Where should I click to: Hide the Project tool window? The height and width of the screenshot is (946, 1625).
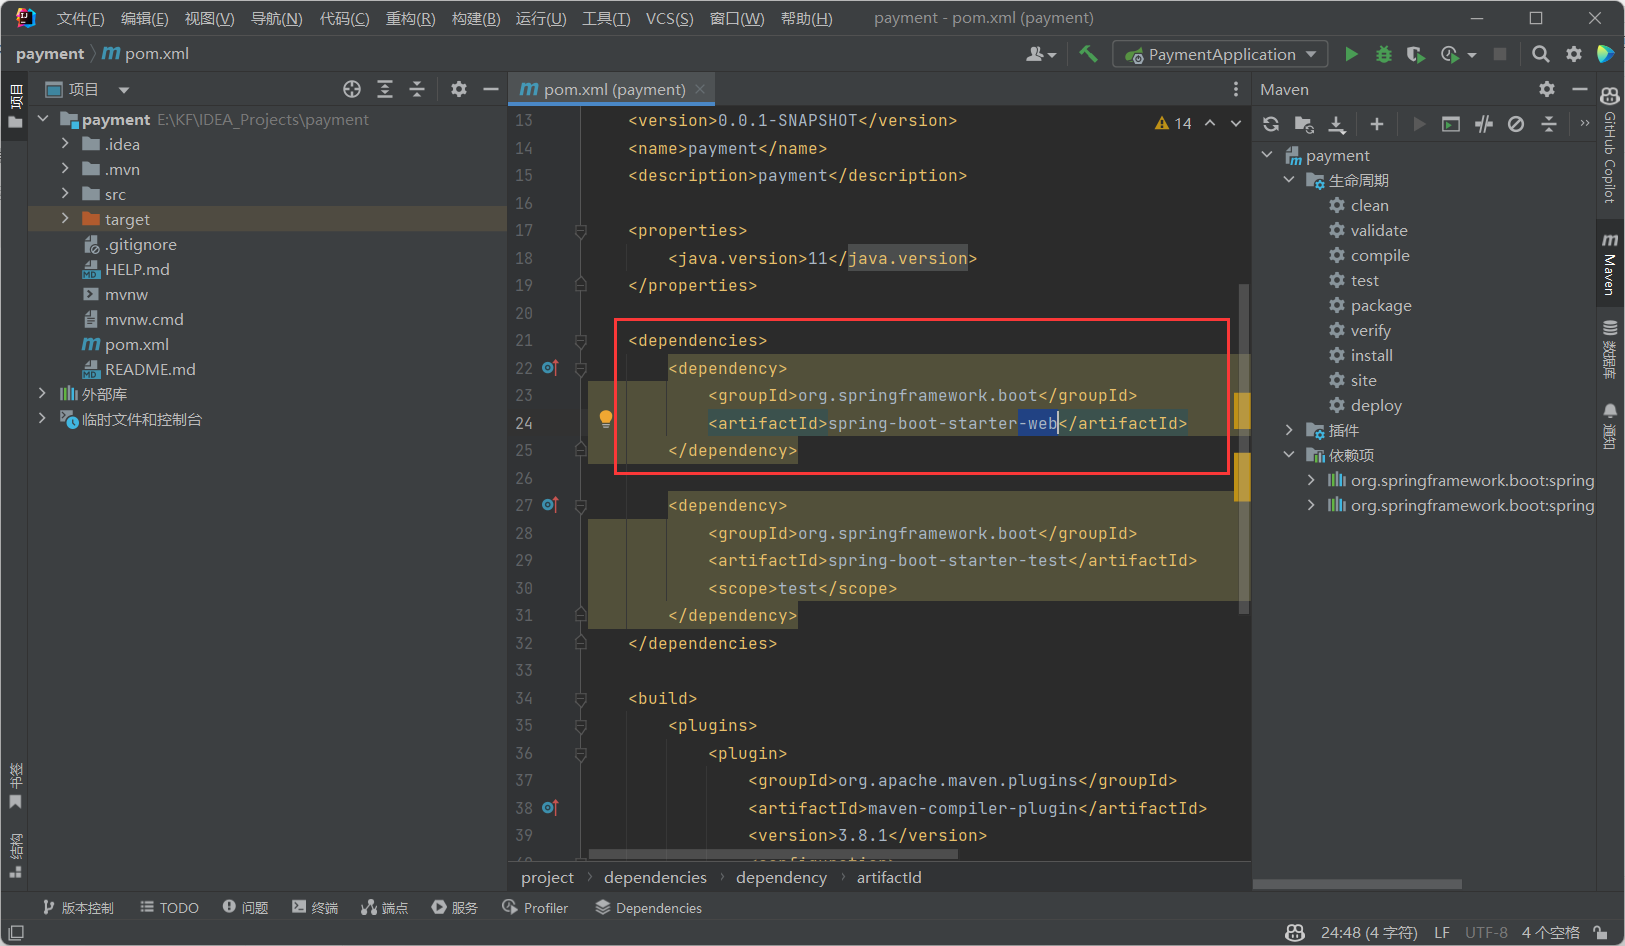pyautogui.click(x=491, y=89)
